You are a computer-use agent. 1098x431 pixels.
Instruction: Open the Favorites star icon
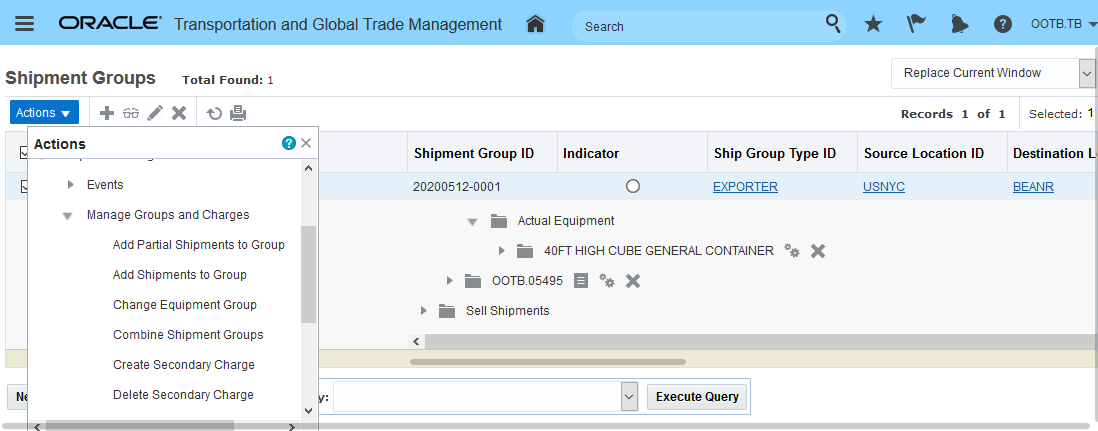873,24
